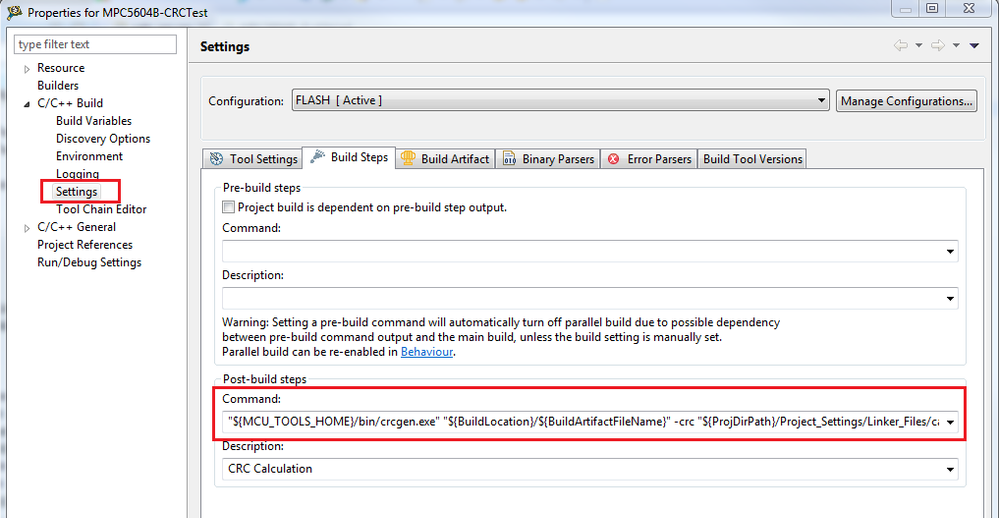Switch to the Build Tool Versions tab
This screenshot has width=999, height=518.
pos(752,159)
